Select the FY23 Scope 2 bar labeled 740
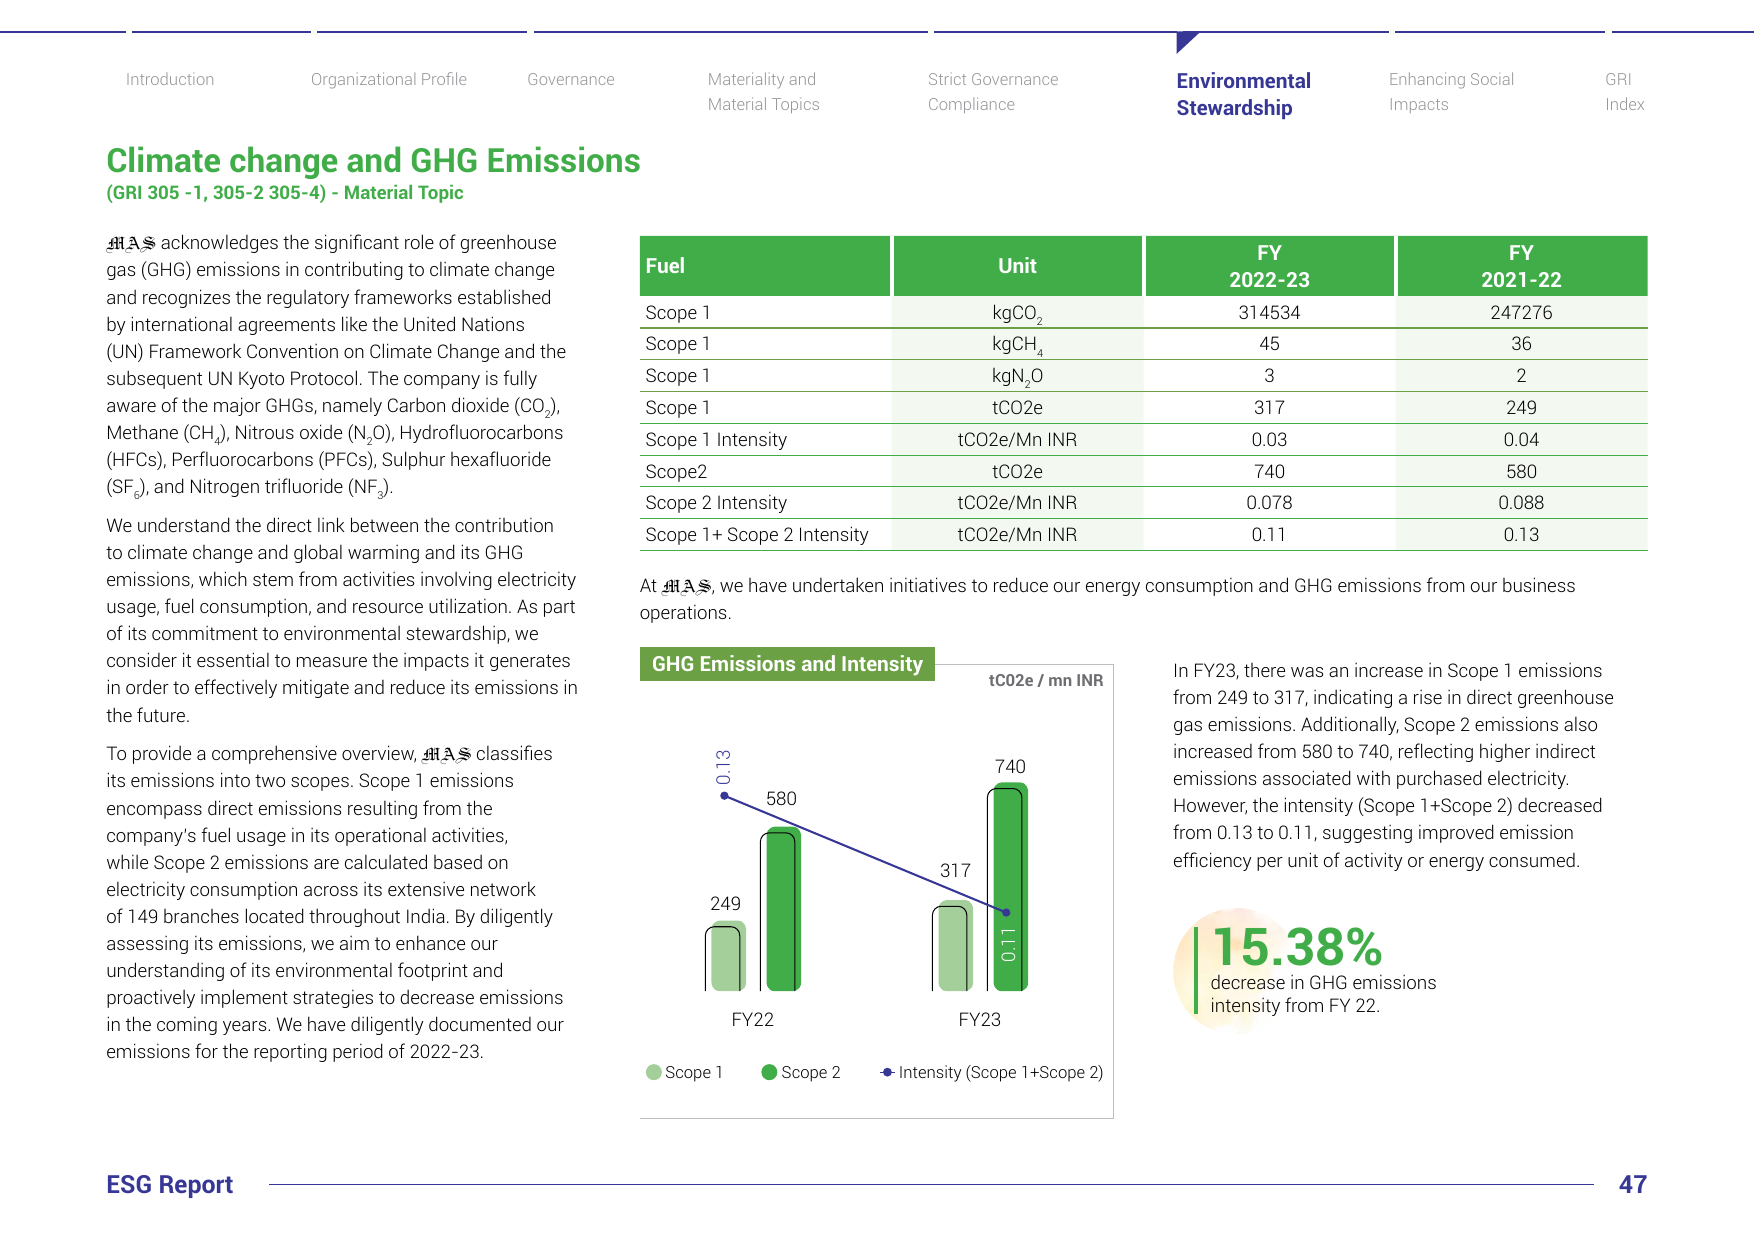 click(x=1009, y=887)
